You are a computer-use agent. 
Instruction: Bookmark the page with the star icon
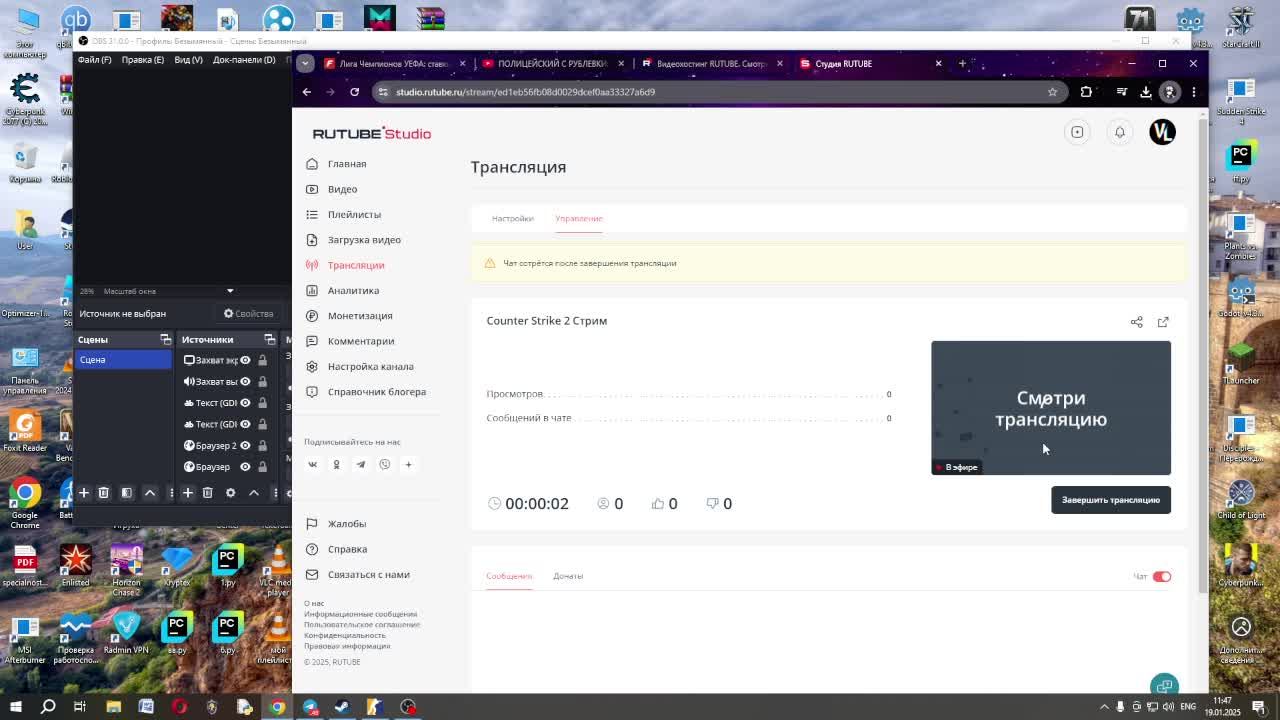pos(1052,92)
